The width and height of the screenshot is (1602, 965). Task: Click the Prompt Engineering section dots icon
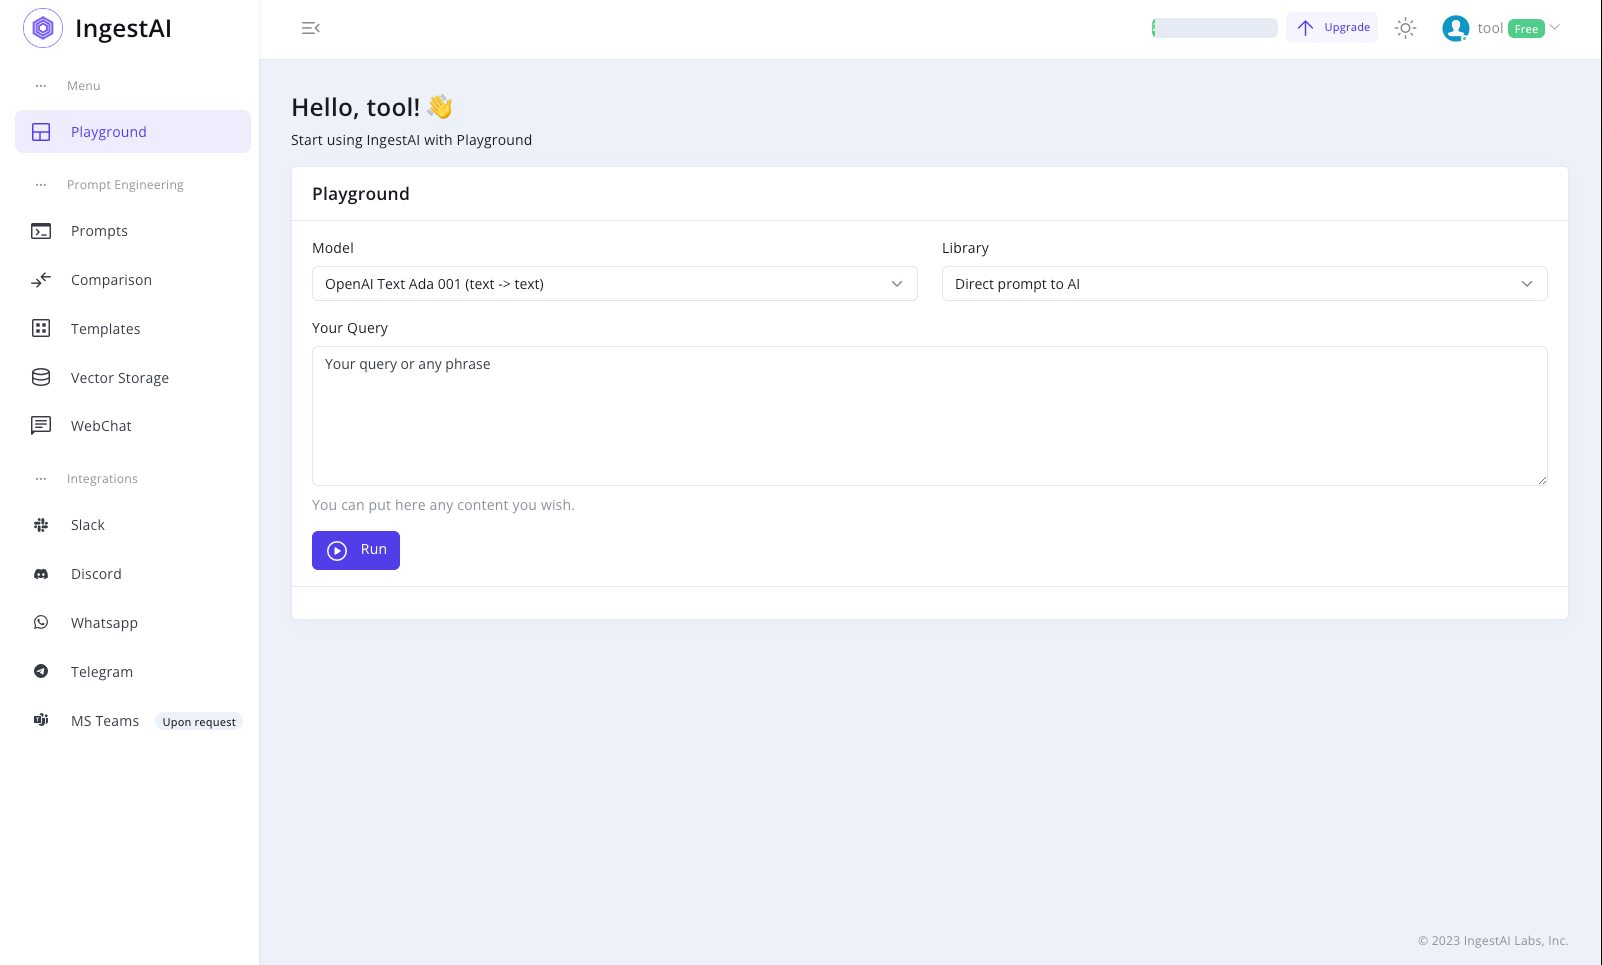[41, 185]
